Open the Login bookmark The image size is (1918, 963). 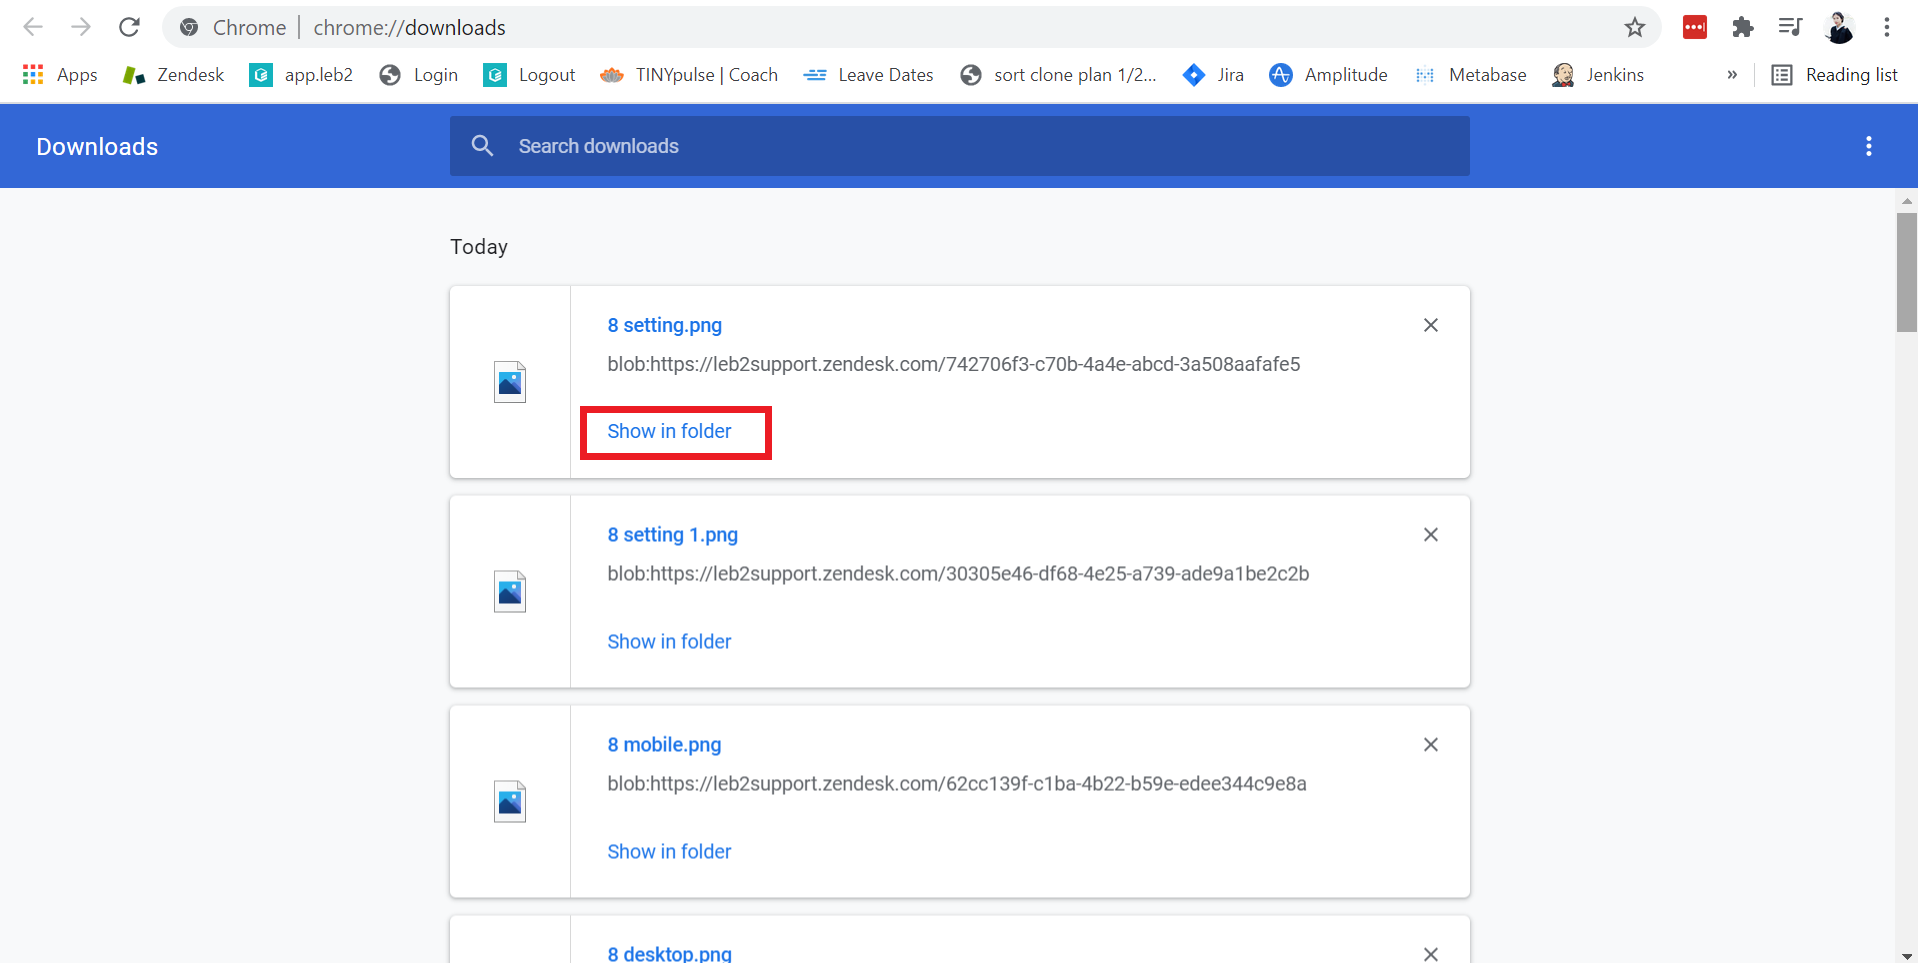(419, 75)
